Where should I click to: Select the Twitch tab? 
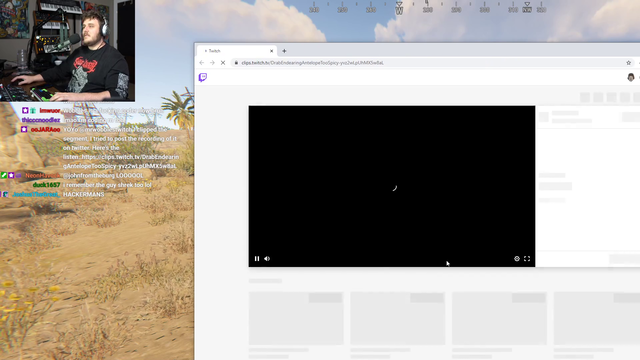(x=237, y=51)
